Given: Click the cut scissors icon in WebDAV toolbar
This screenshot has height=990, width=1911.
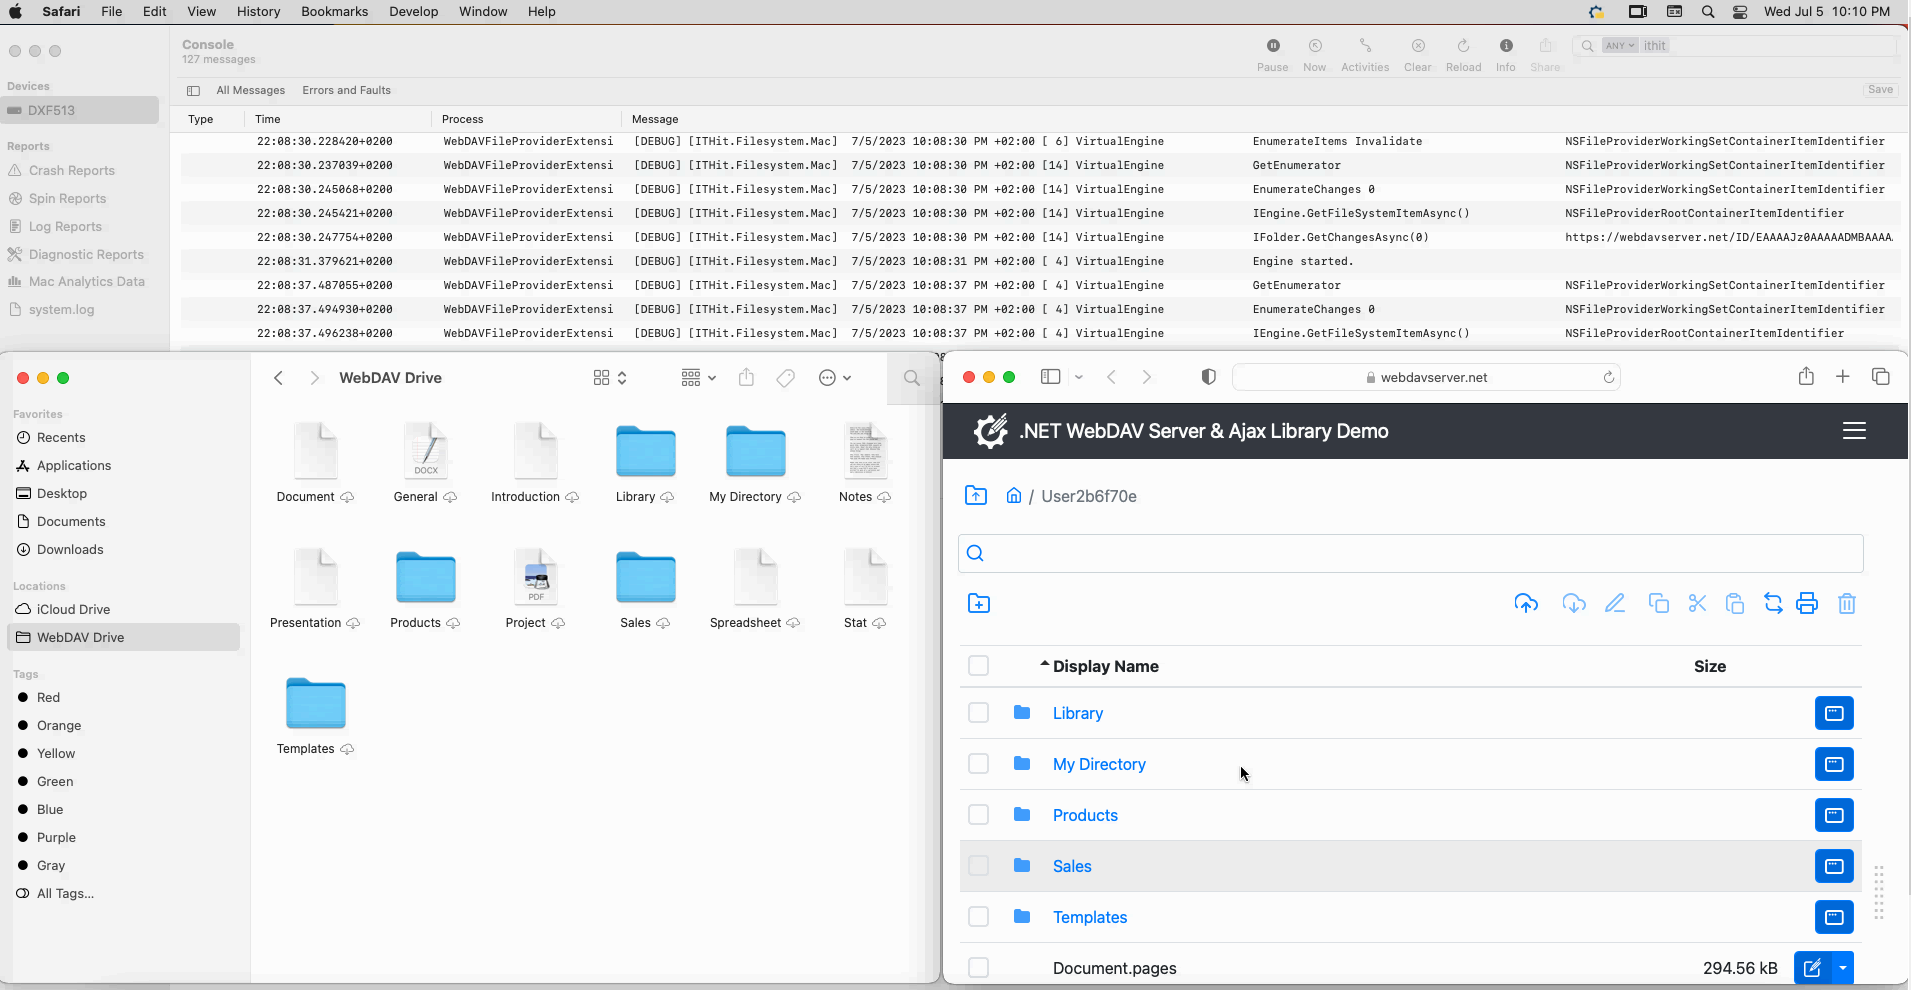Looking at the screenshot, I should [1697, 603].
